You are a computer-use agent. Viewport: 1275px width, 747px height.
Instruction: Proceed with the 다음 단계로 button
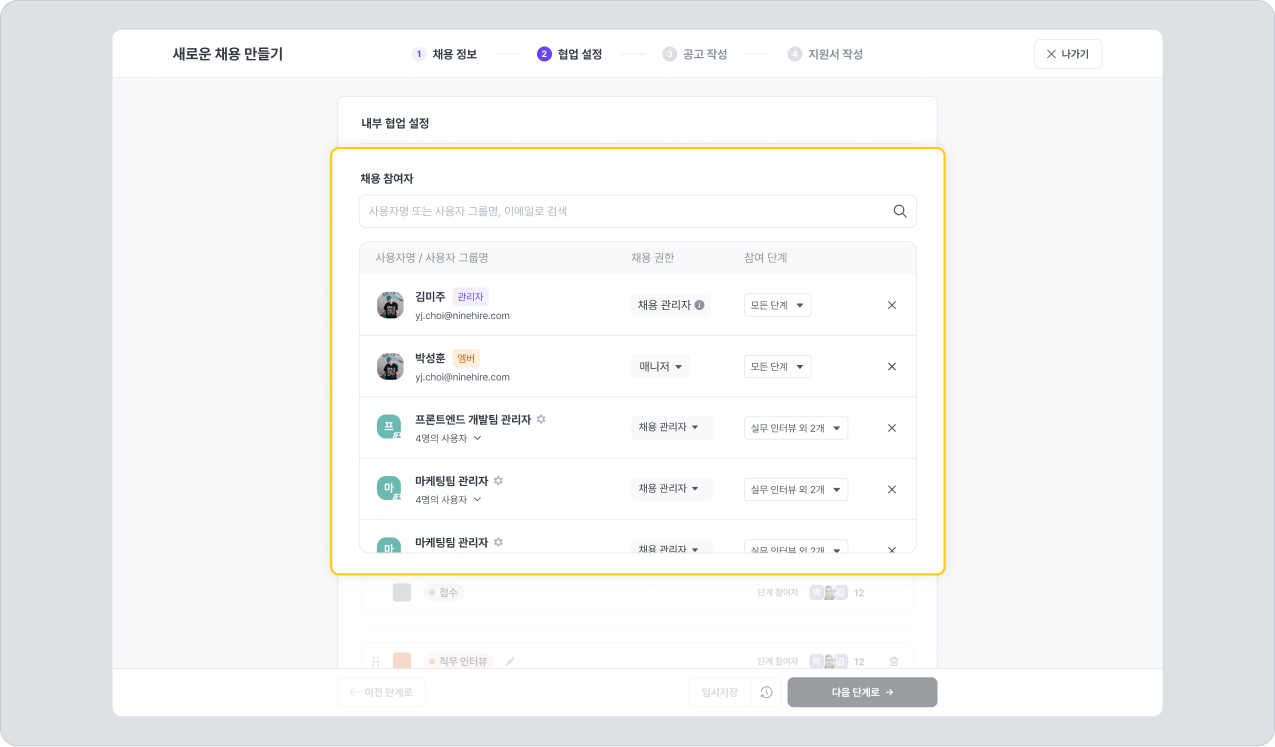[x=862, y=692]
